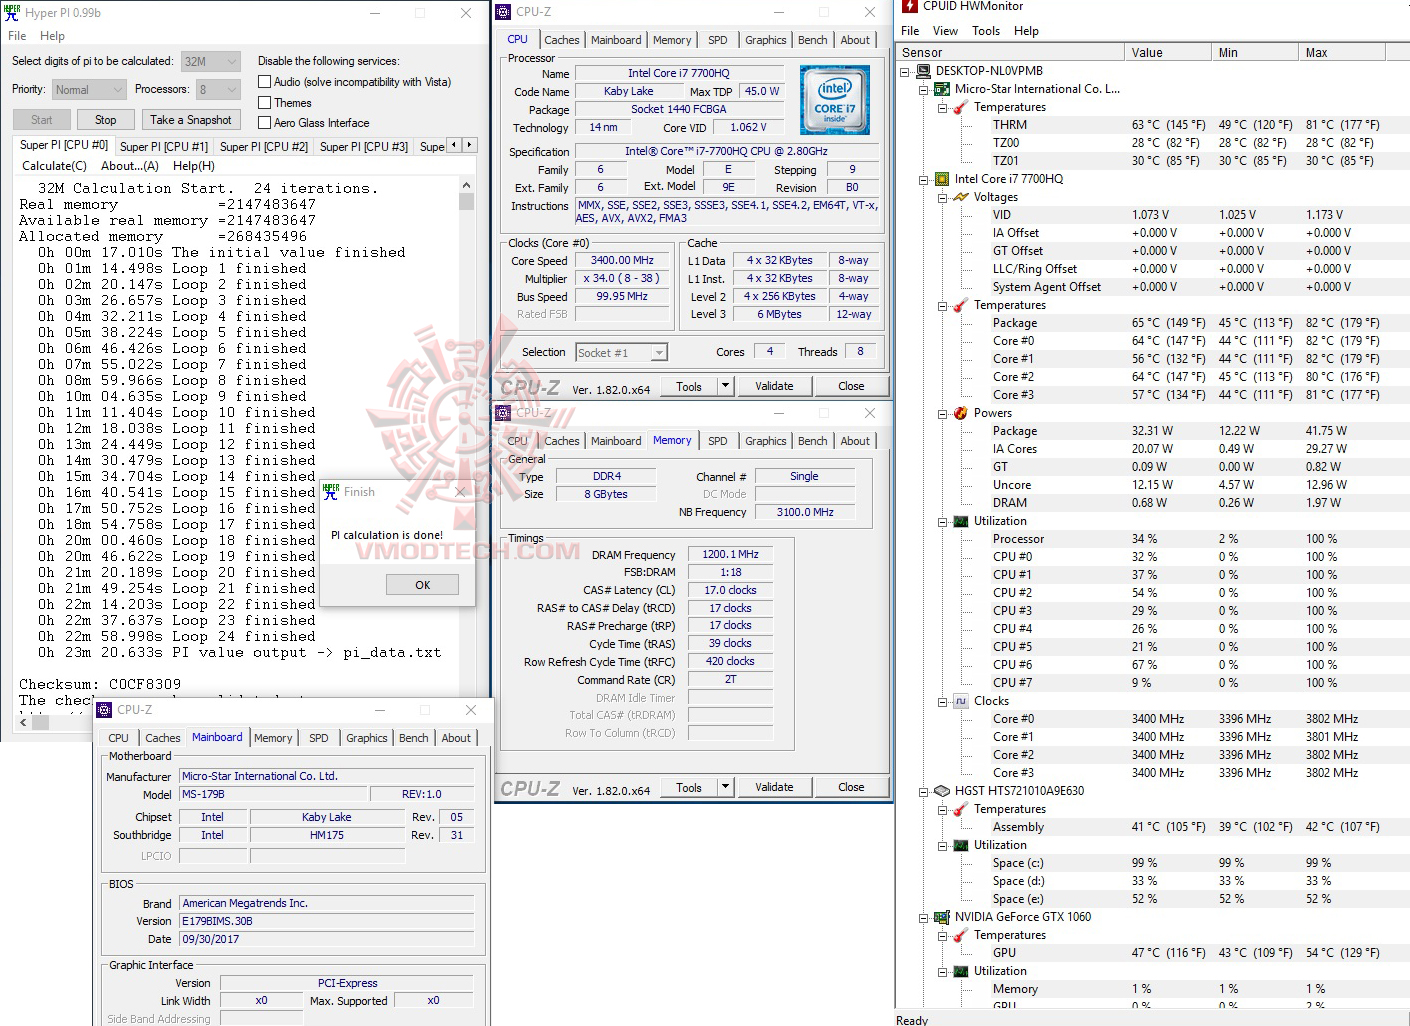Enable Aero Glass Interface option
The image size is (1410, 1026).
[x=264, y=122]
